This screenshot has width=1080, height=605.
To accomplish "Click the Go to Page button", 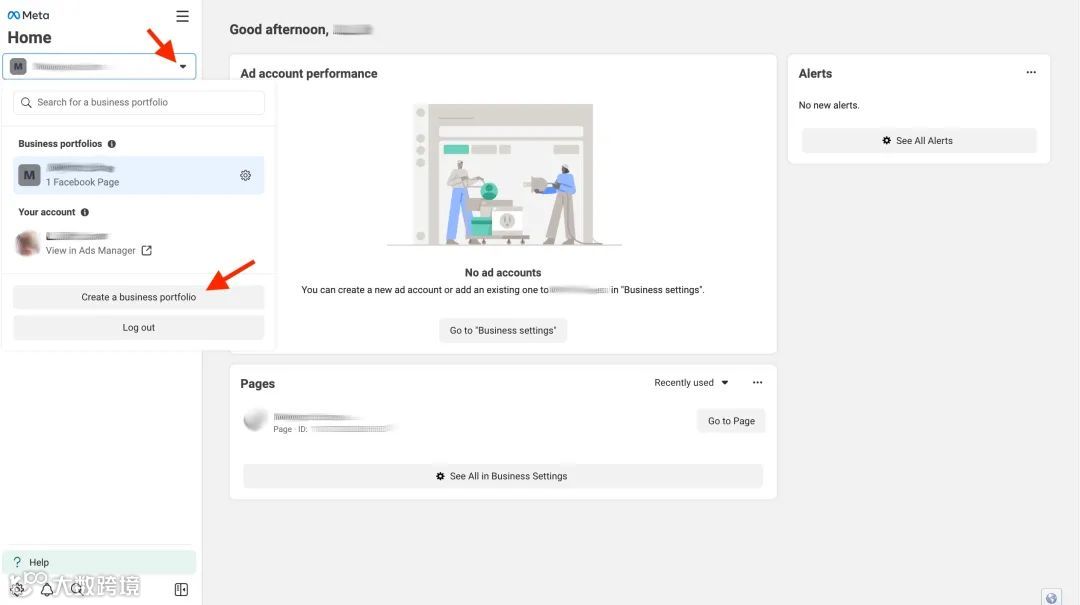I will (x=731, y=421).
